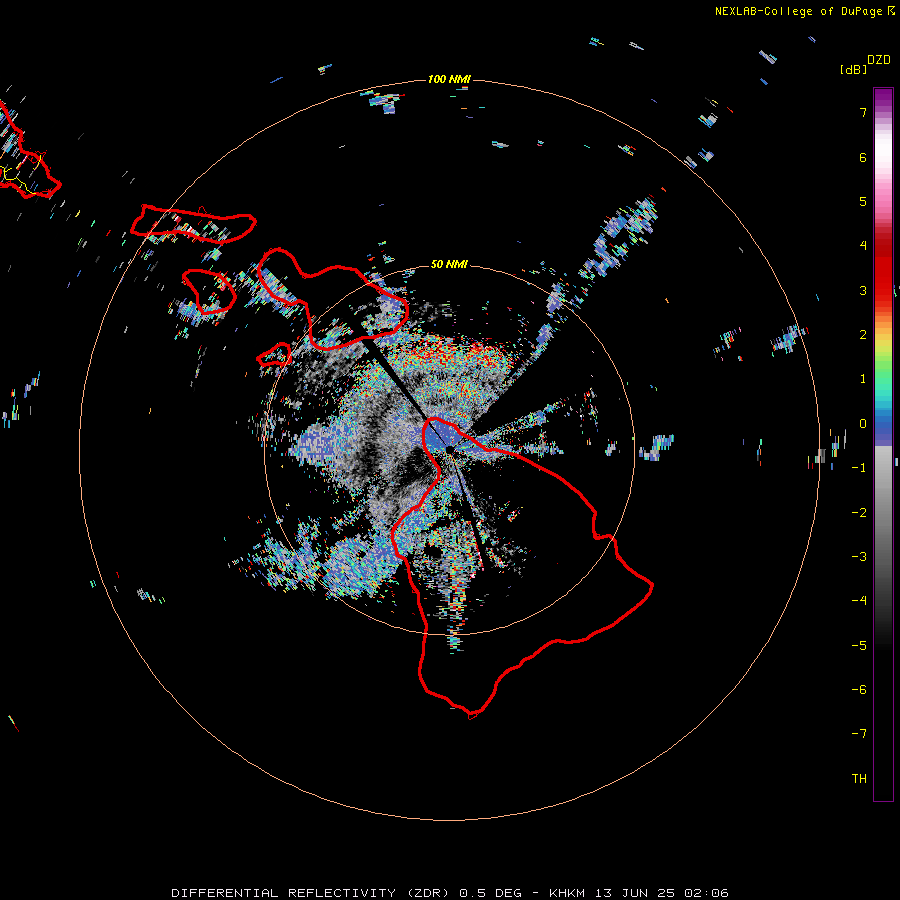Image resolution: width=900 pixels, height=900 pixels.
Task: Click the 13 JUN 25 02:06 timestamp
Action: (662, 893)
